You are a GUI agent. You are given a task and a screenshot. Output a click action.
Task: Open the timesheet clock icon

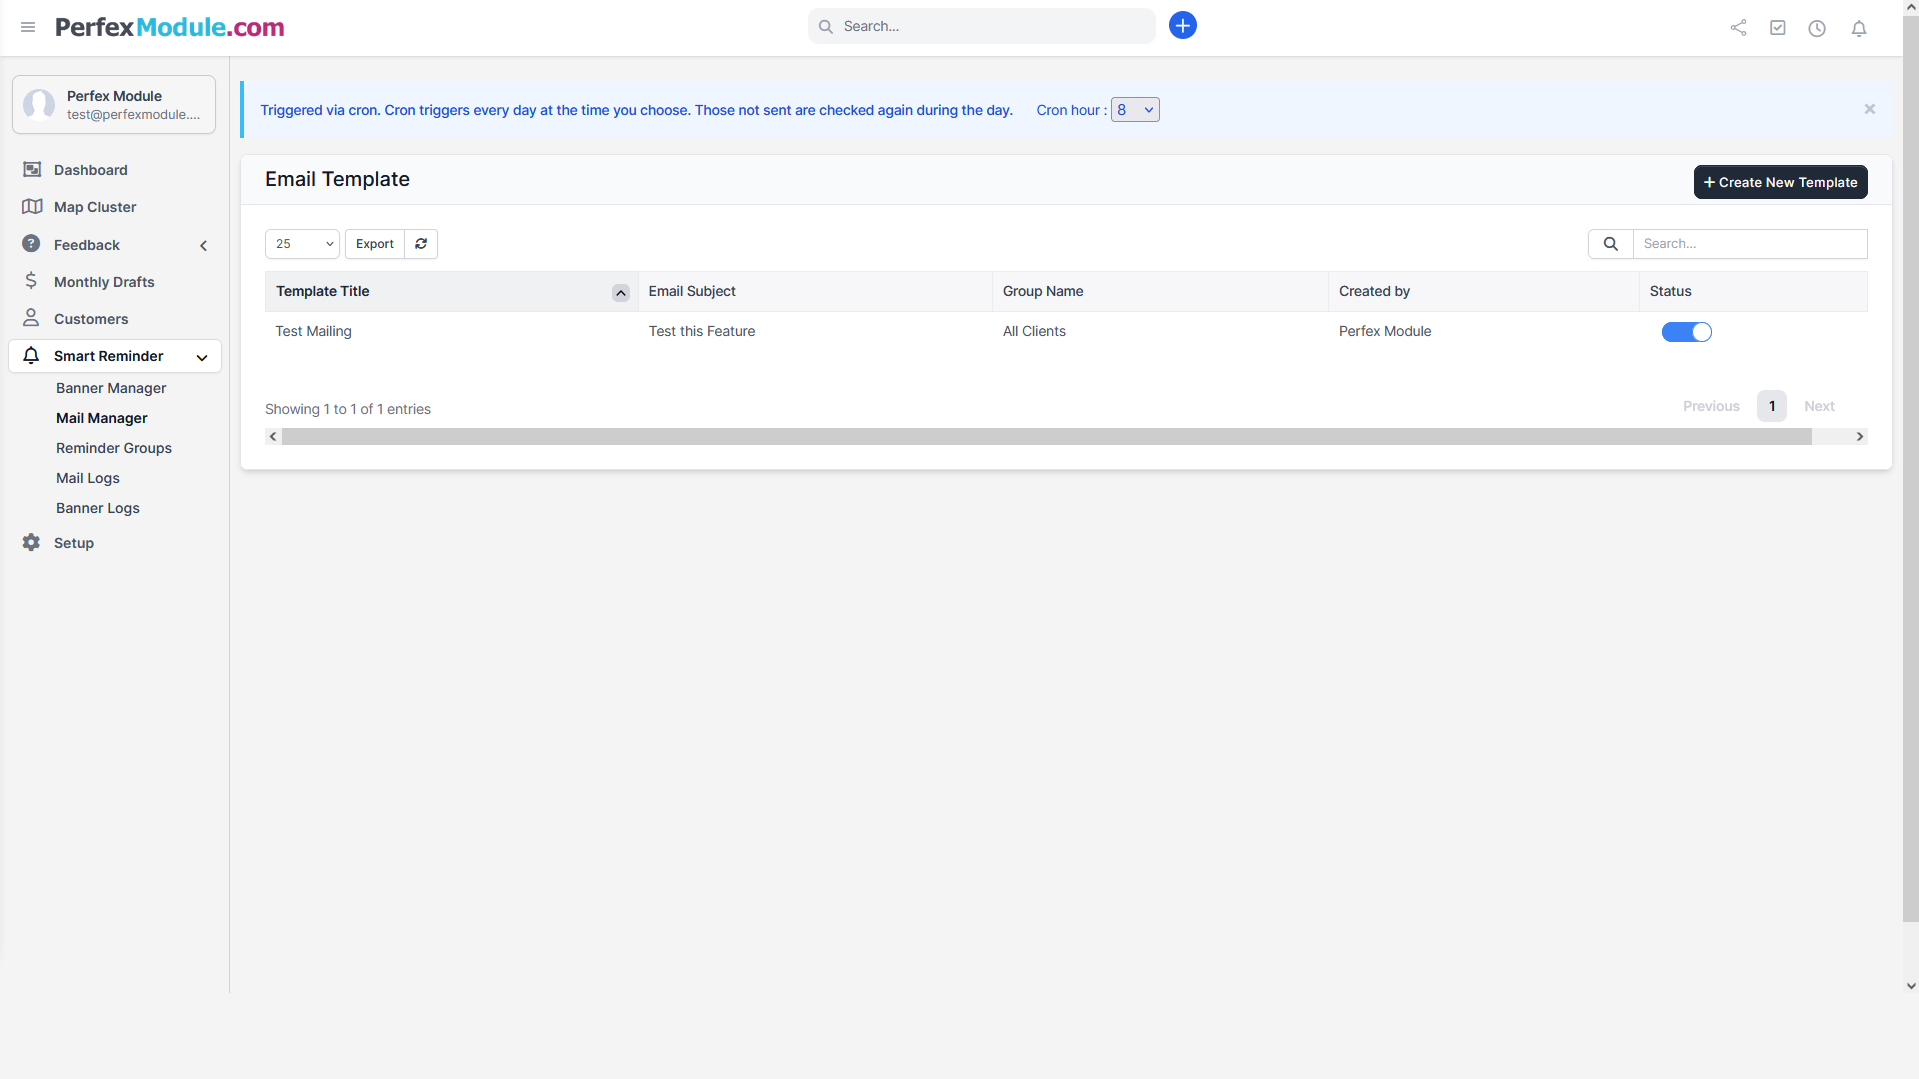coord(1817,28)
